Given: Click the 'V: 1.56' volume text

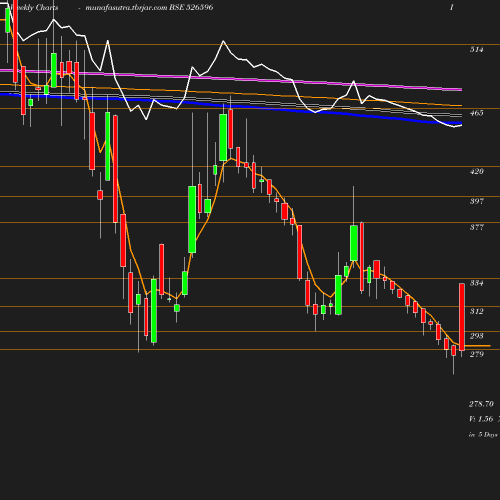Looking at the screenshot, I should click(481, 419).
